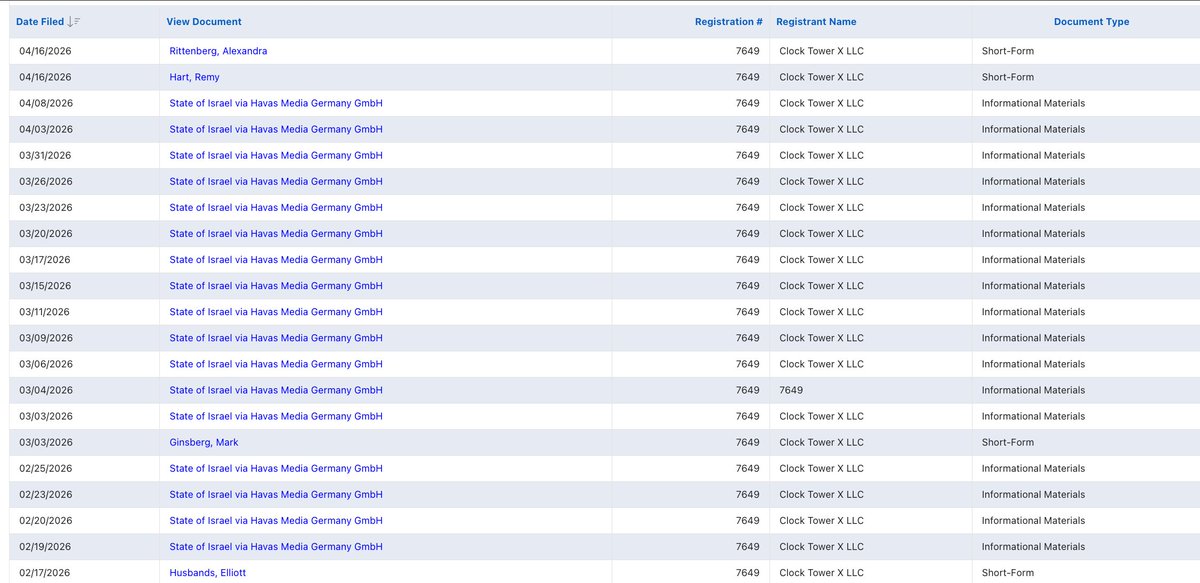Click Short-Form in the Husbands, Elliott row
This screenshot has width=1200, height=583.
point(1008,572)
